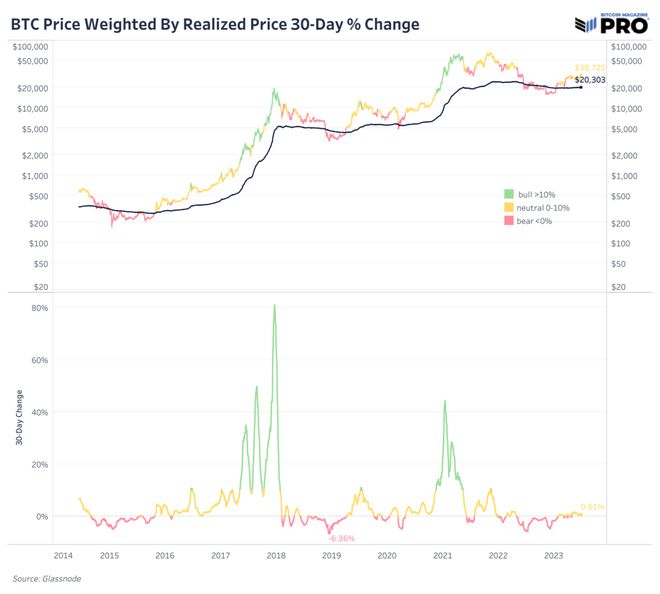
Task: Click the green bull >10% legend swatch
Action: click(x=510, y=193)
